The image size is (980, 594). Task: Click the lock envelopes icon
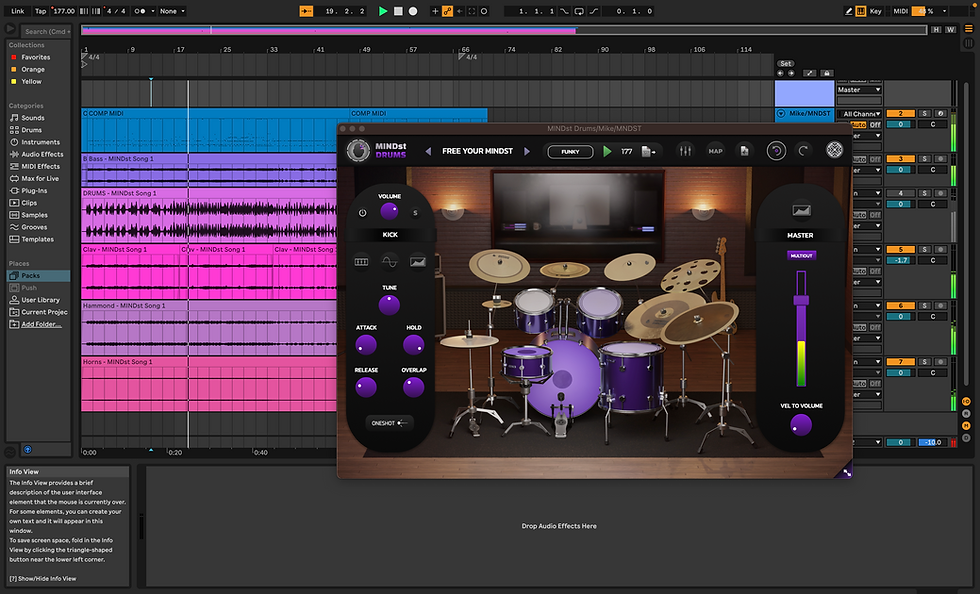click(827, 73)
